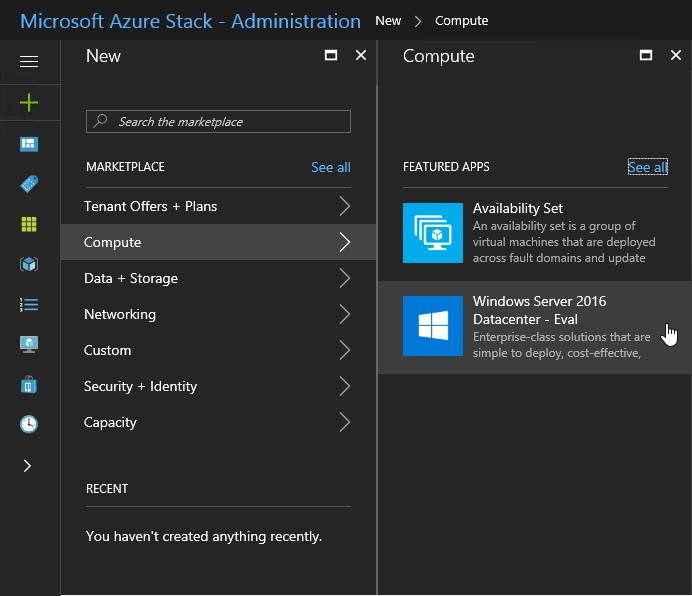Screen dimensions: 692x596
Task: Click the chevron beside Networking
Action: (345, 314)
